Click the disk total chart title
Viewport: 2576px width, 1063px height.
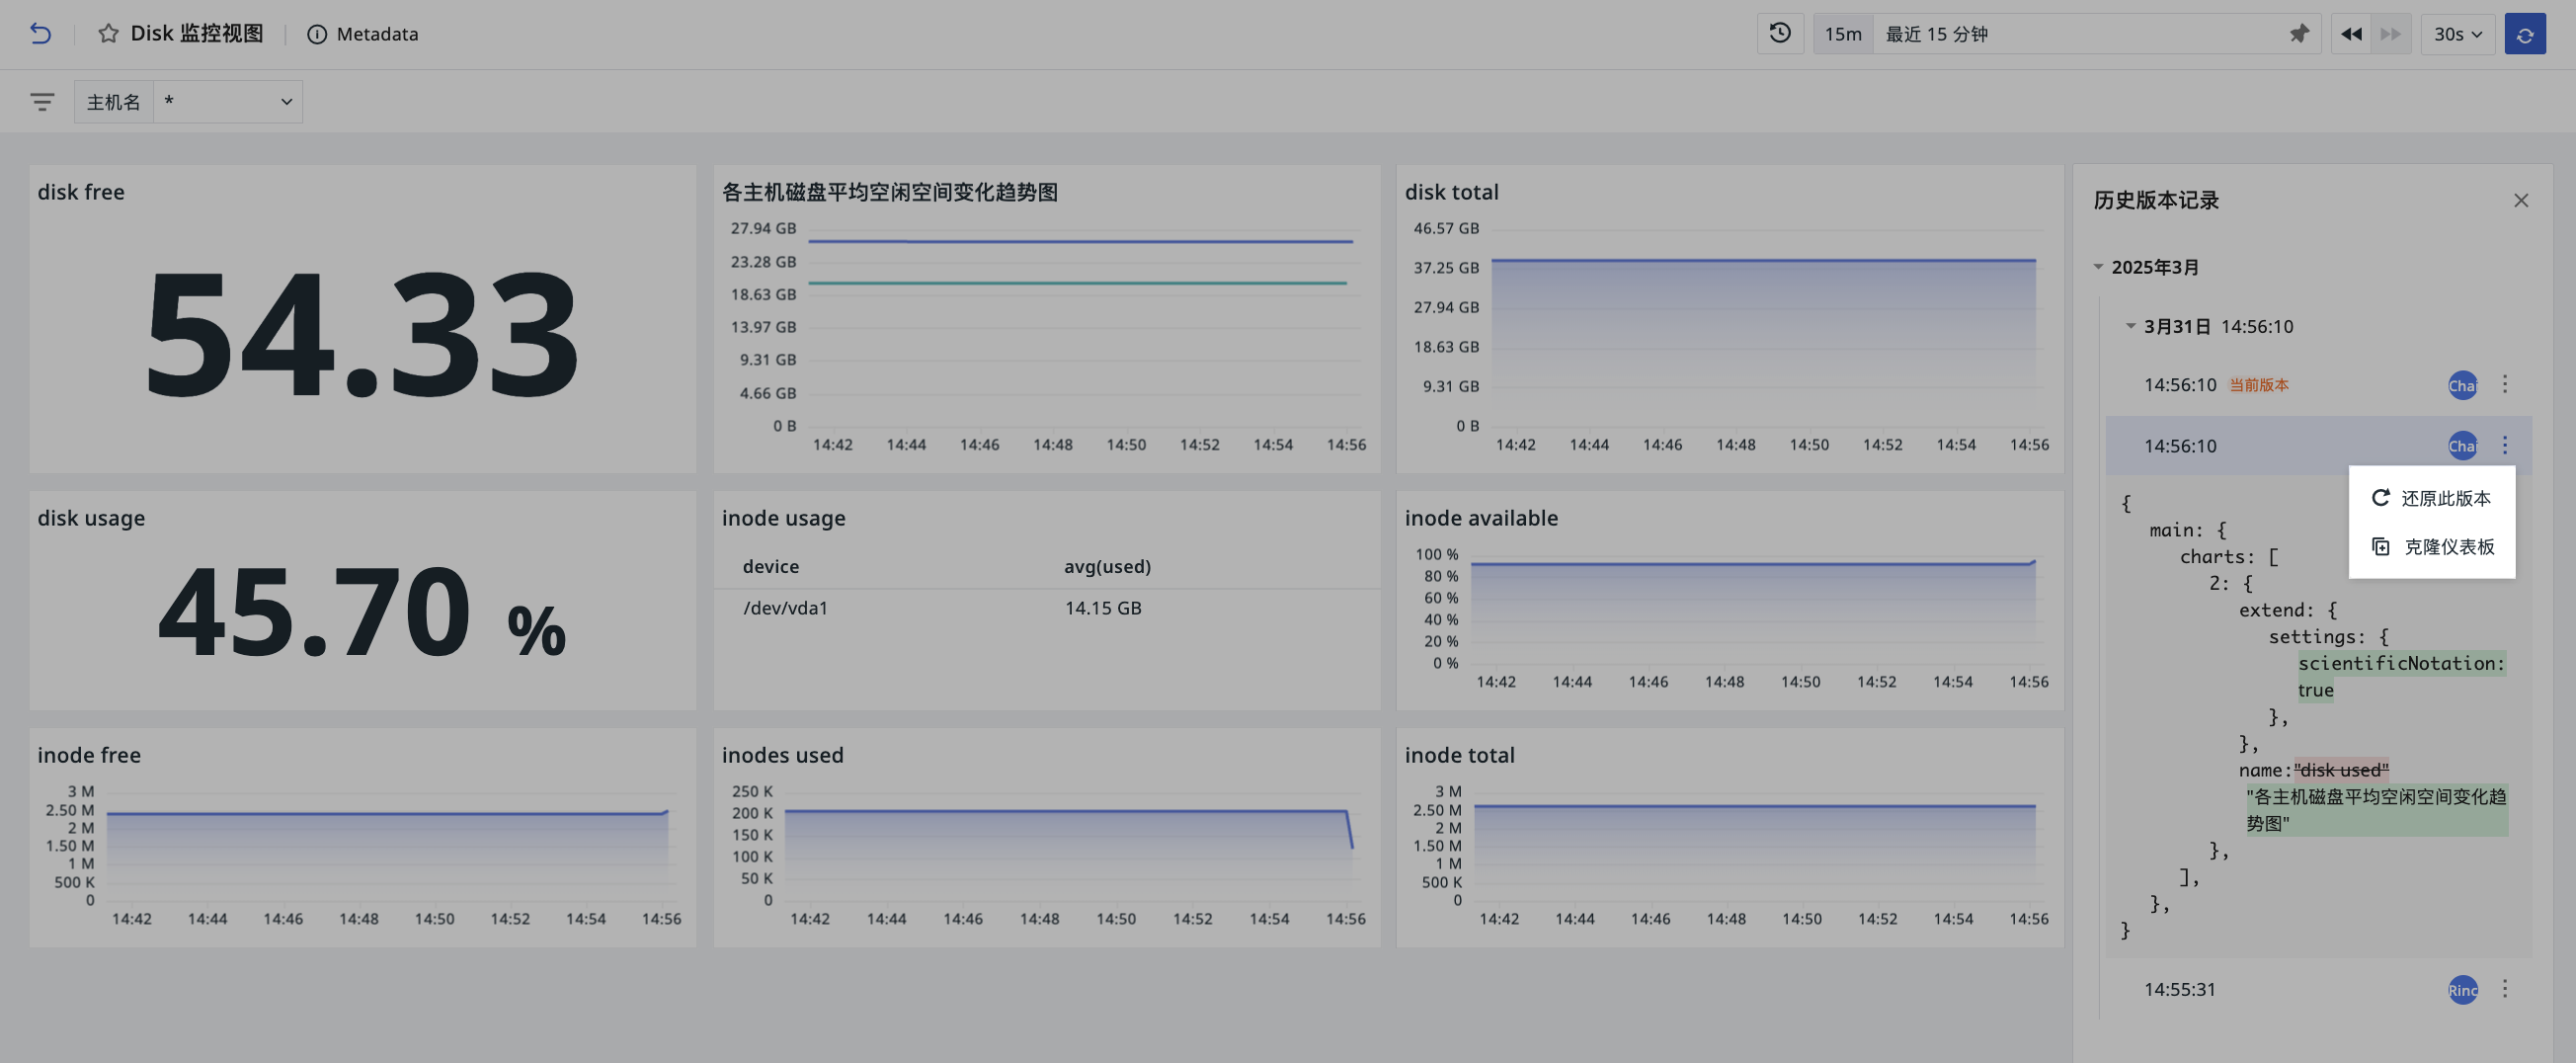[1451, 192]
